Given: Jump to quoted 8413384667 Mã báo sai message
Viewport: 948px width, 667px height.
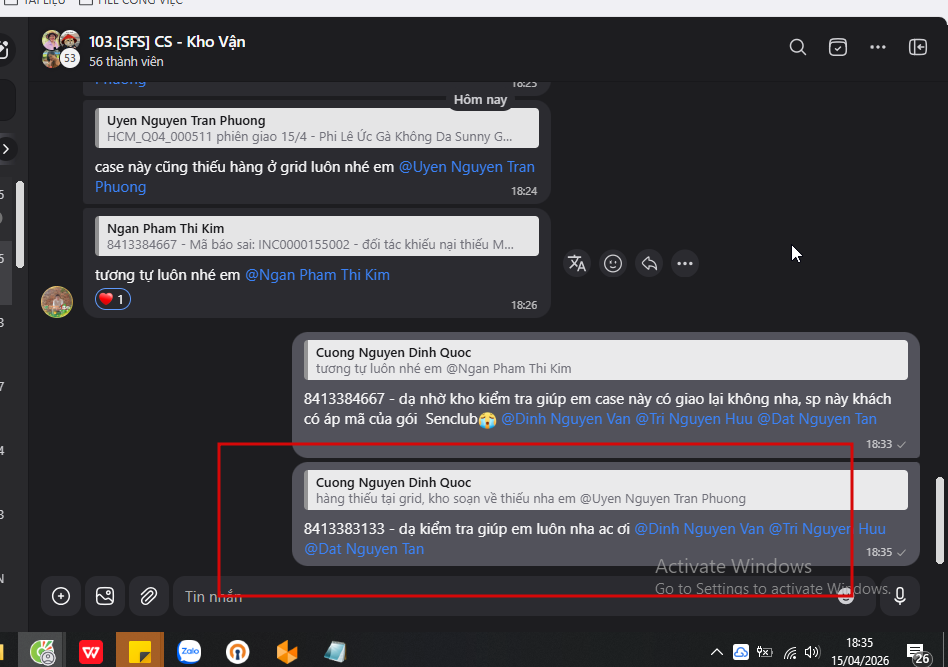Looking at the screenshot, I should point(317,236).
